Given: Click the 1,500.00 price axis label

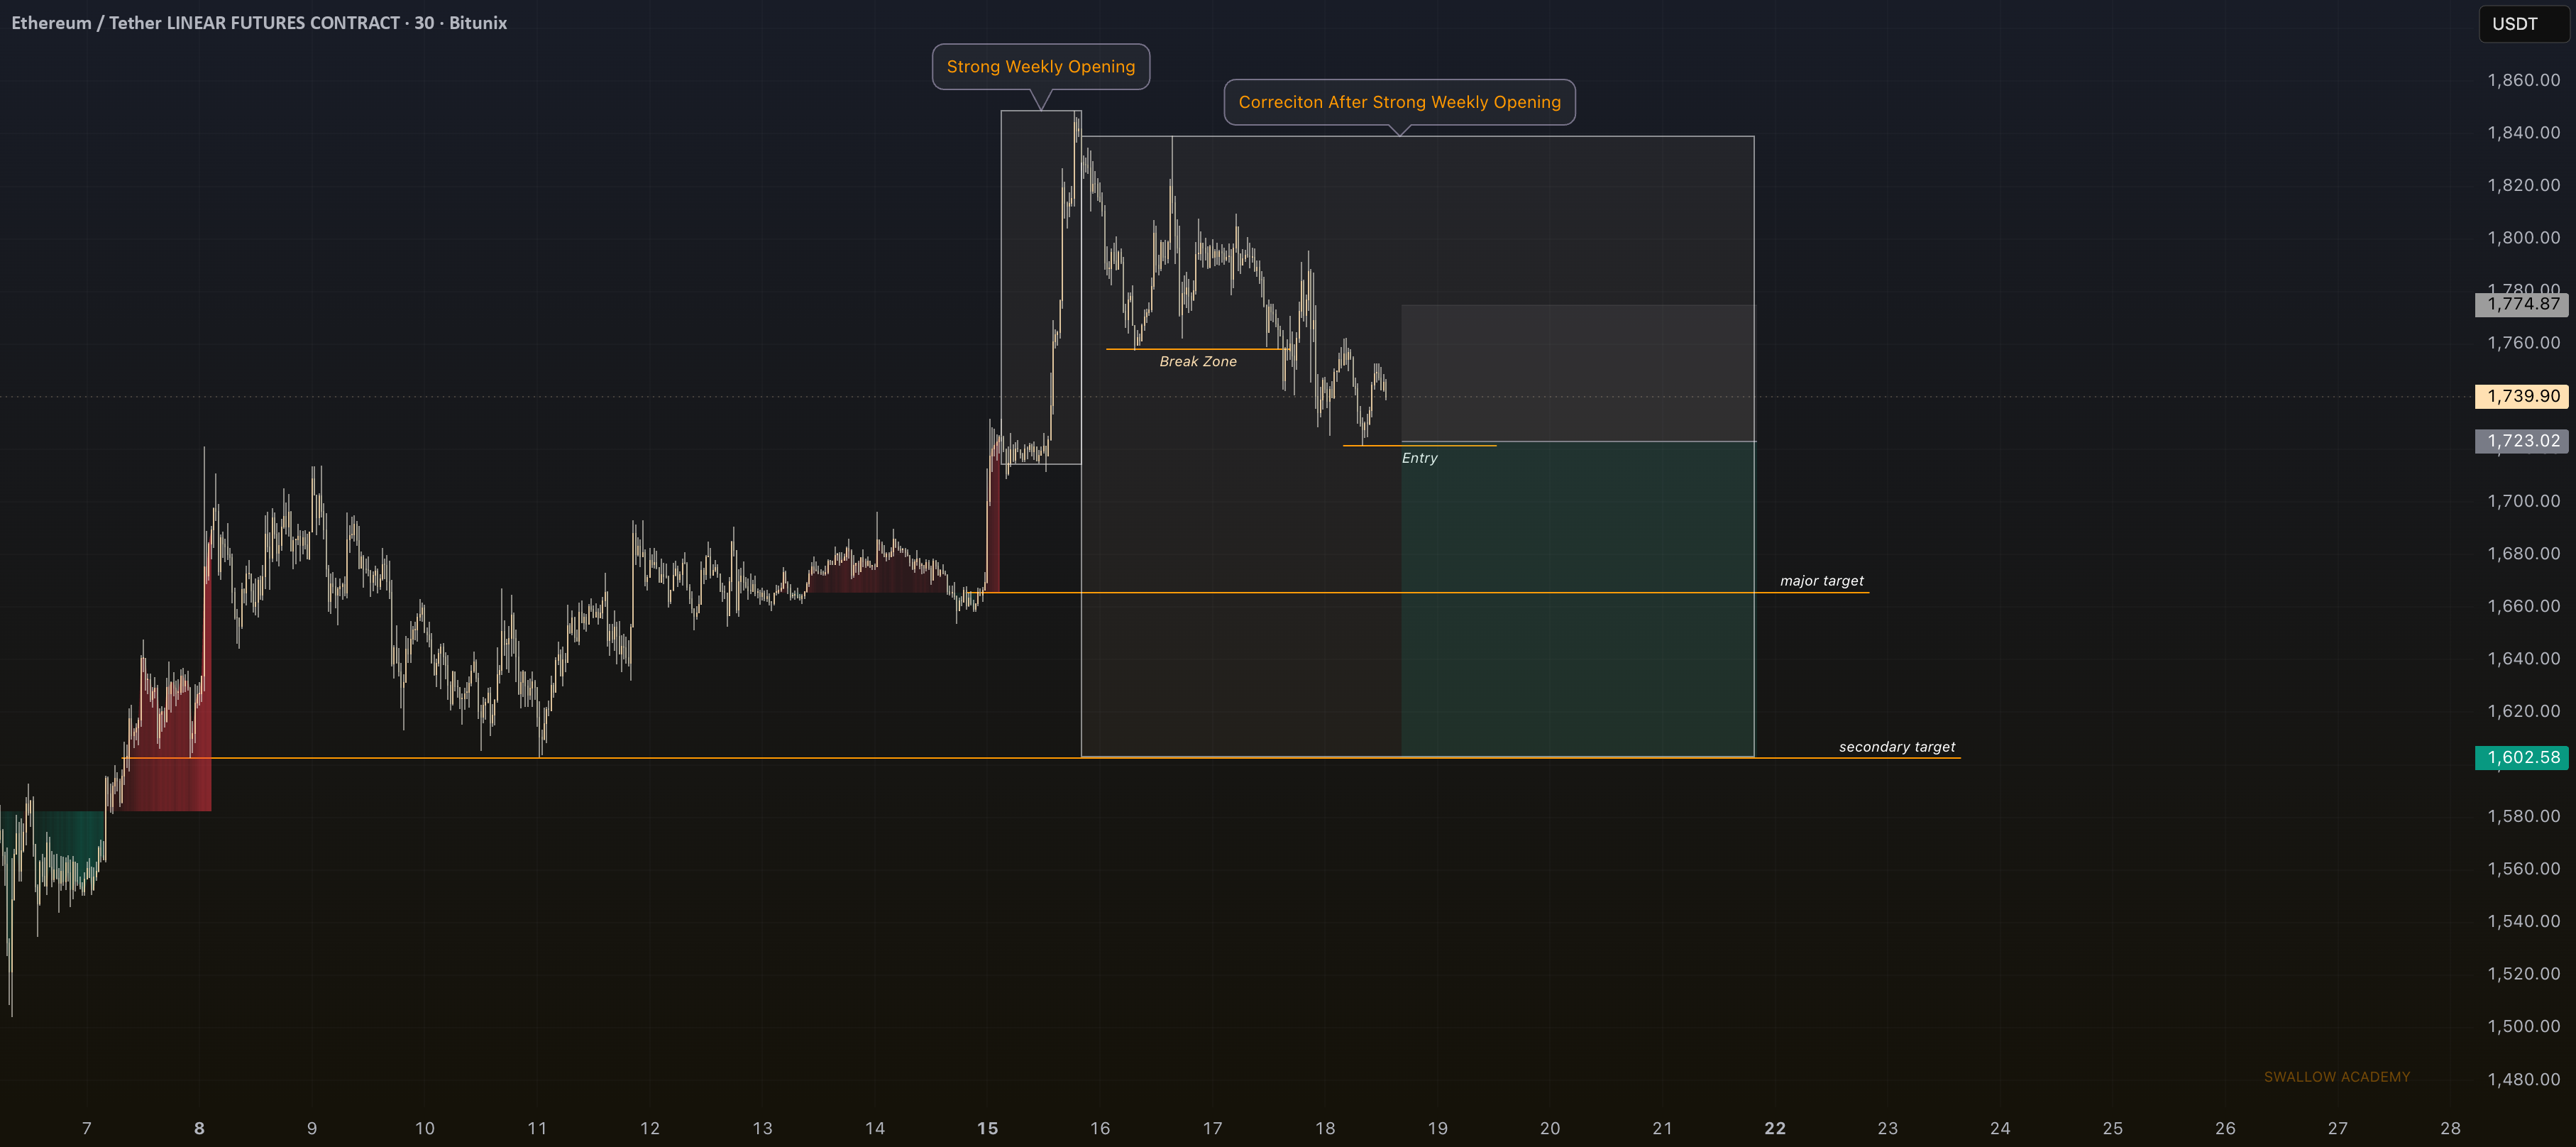Looking at the screenshot, I should (x=2523, y=1026).
